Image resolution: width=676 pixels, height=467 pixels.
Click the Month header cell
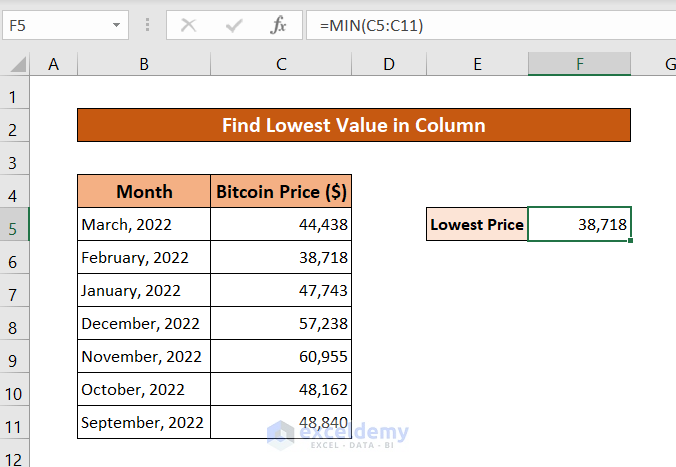click(x=144, y=192)
